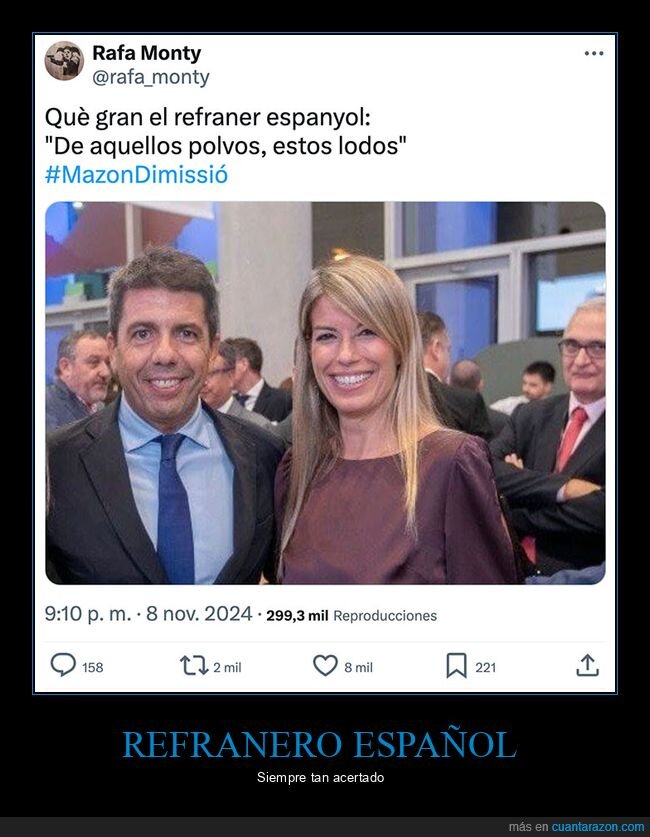Click the 9:10 p. m. timestamp

click(x=88, y=614)
